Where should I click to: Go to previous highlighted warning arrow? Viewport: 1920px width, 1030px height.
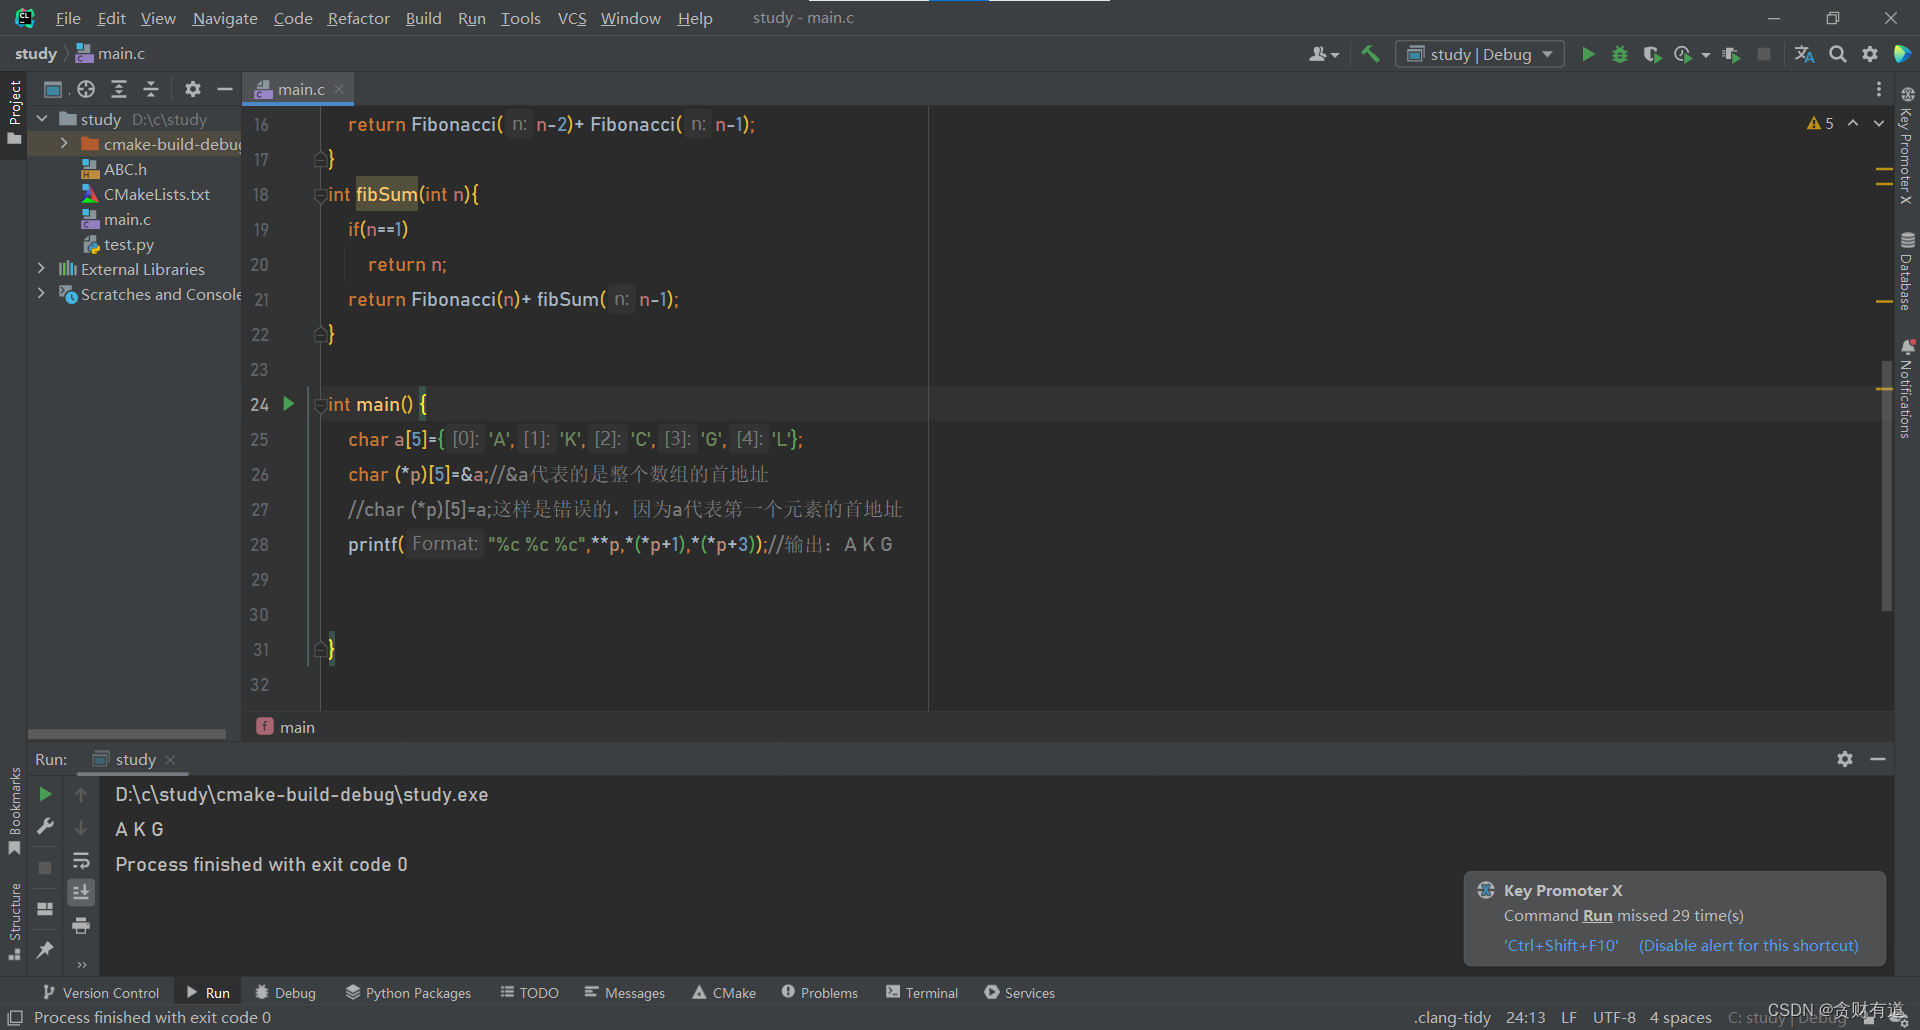(1853, 123)
